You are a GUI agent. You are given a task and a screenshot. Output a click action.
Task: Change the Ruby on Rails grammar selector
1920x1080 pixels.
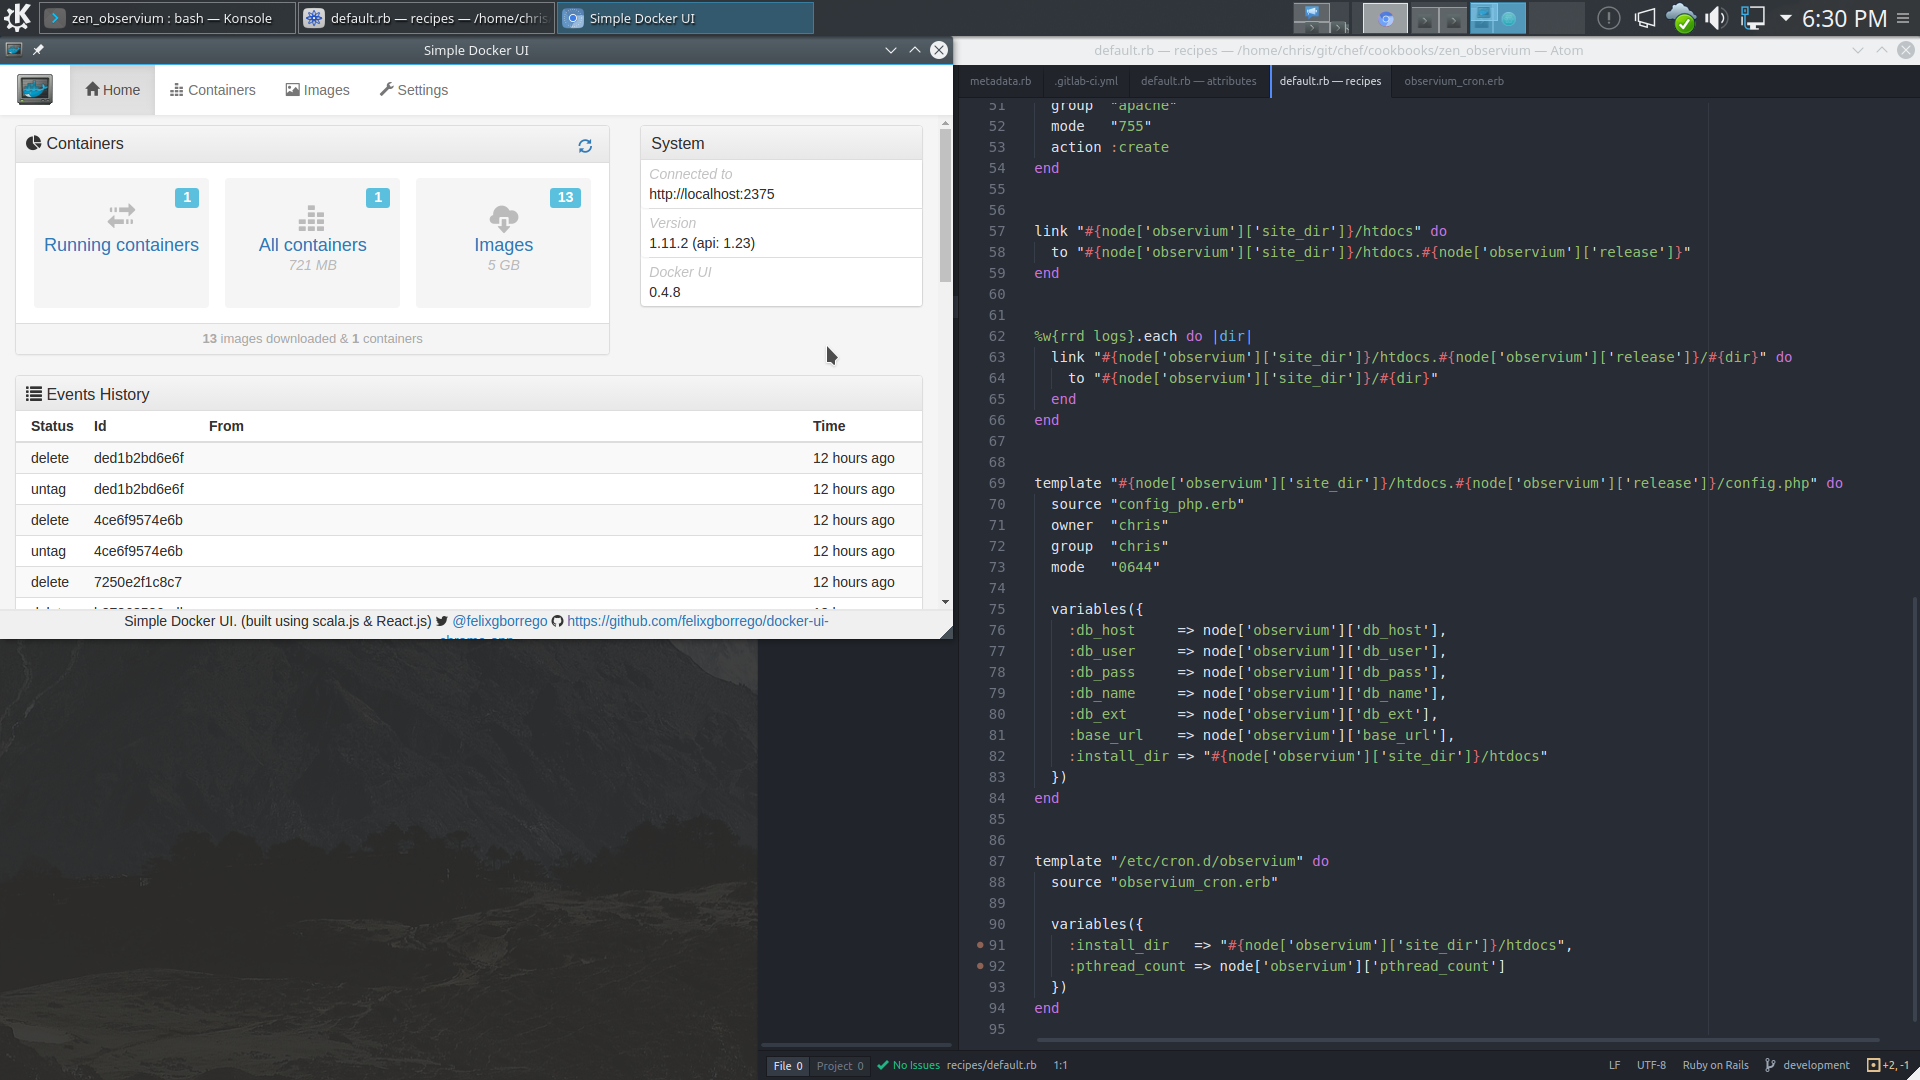(1715, 1066)
